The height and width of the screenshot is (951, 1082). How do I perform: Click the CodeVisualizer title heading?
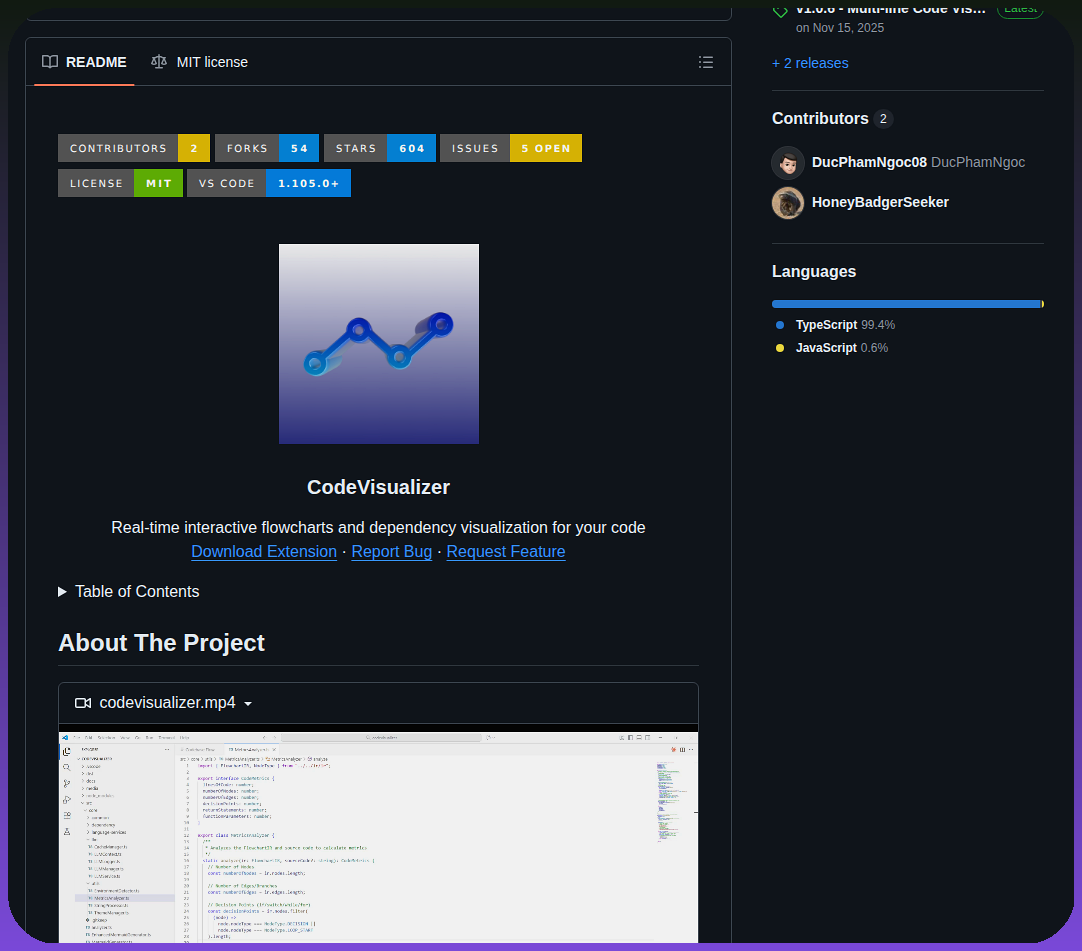point(378,487)
